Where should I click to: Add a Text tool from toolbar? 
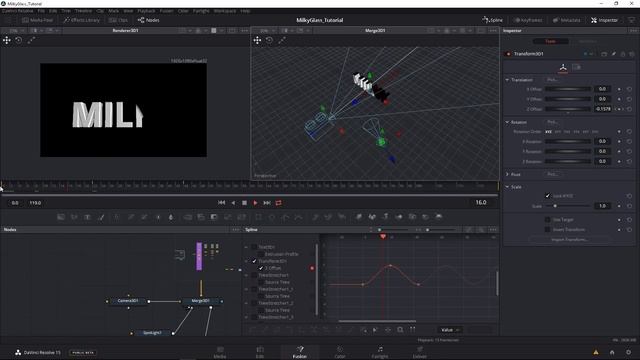click(87, 217)
